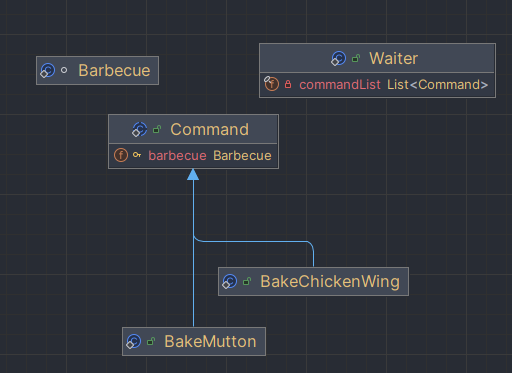Click the green public lock in Command
Screen dimensions: 512x373
pyautogui.click(x=157, y=129)
